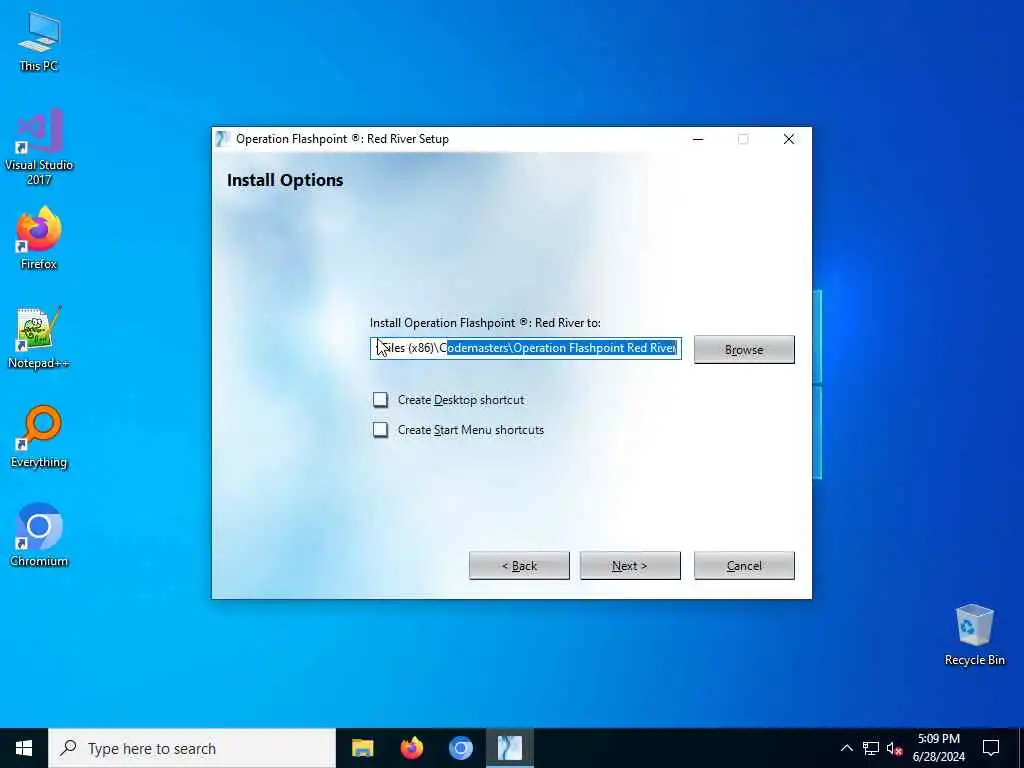Image resolution: width=1024 pixels, height=768 pixels.
Task: Open the network status tray icon
Action: pos(871,748)
